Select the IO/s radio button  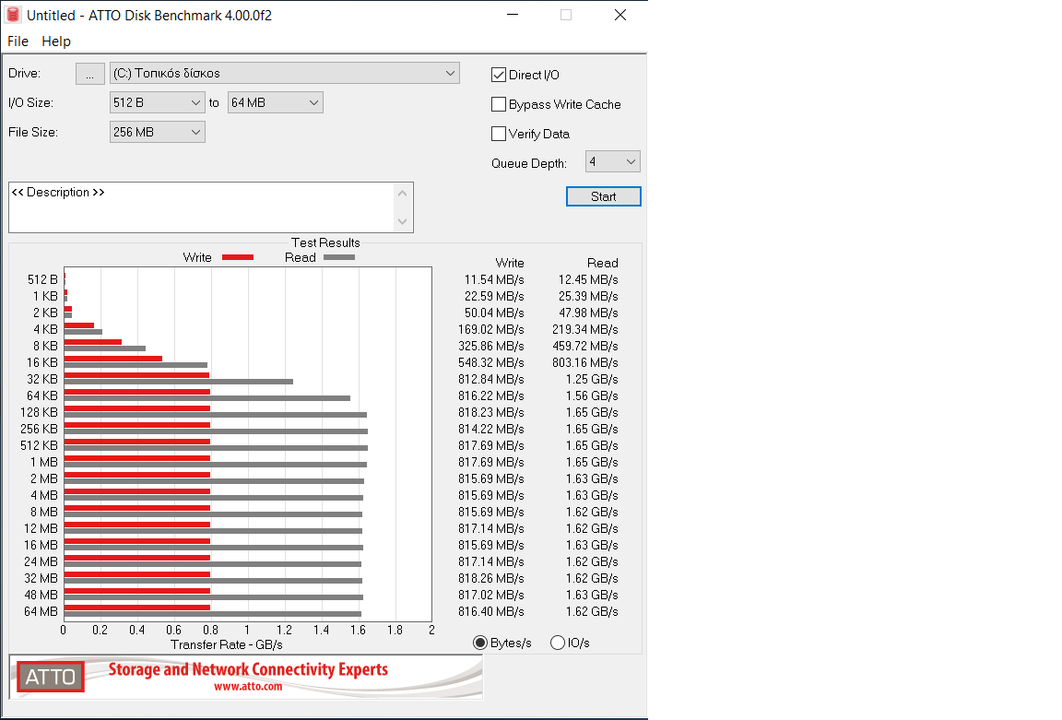[x=557, y=643]
